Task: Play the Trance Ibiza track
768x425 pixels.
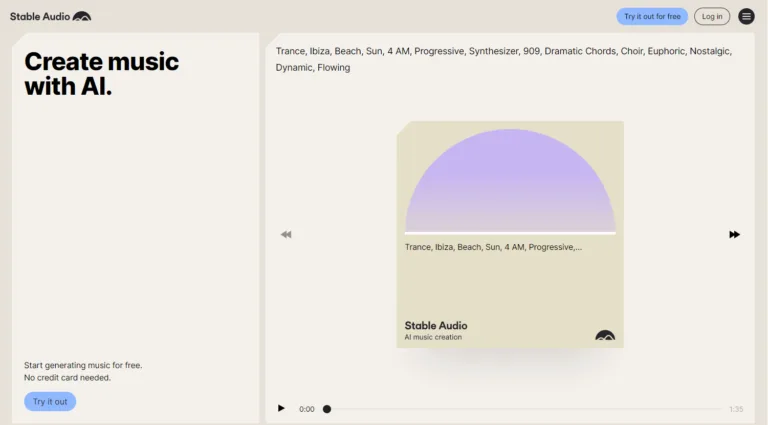Action: tap(281, 408)
